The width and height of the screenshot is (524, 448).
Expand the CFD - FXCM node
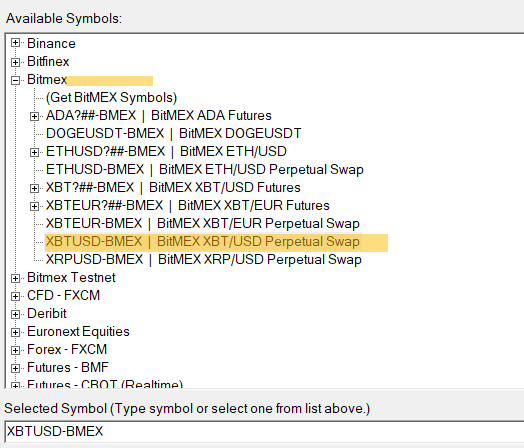pos(15,296)
